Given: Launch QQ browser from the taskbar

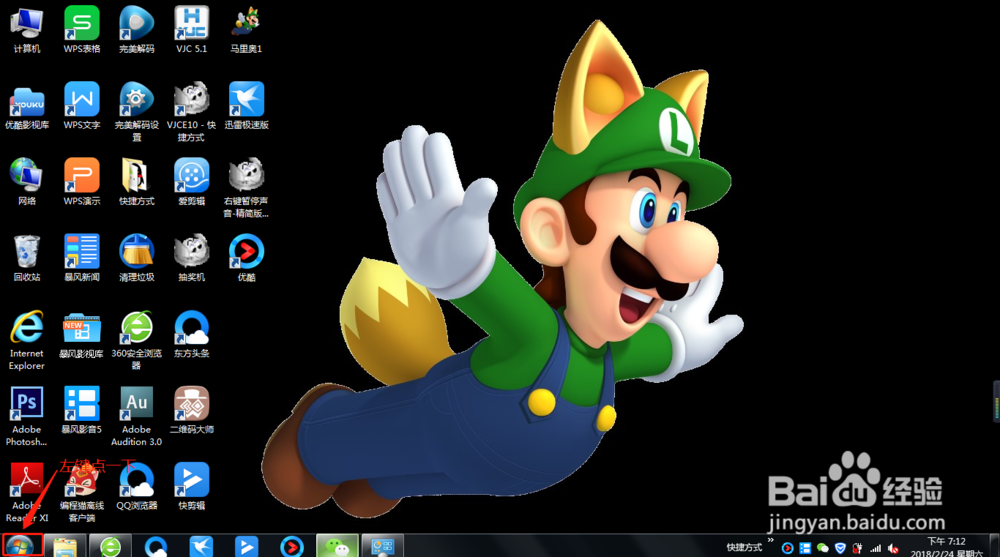Looking at the screenshot, I should 156,547.
